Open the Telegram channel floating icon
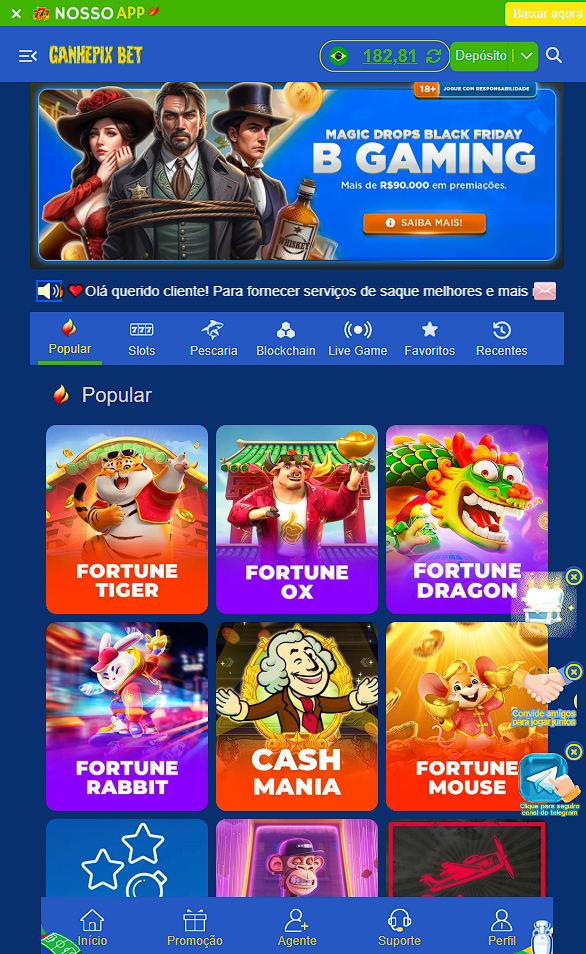 point(548,784)
